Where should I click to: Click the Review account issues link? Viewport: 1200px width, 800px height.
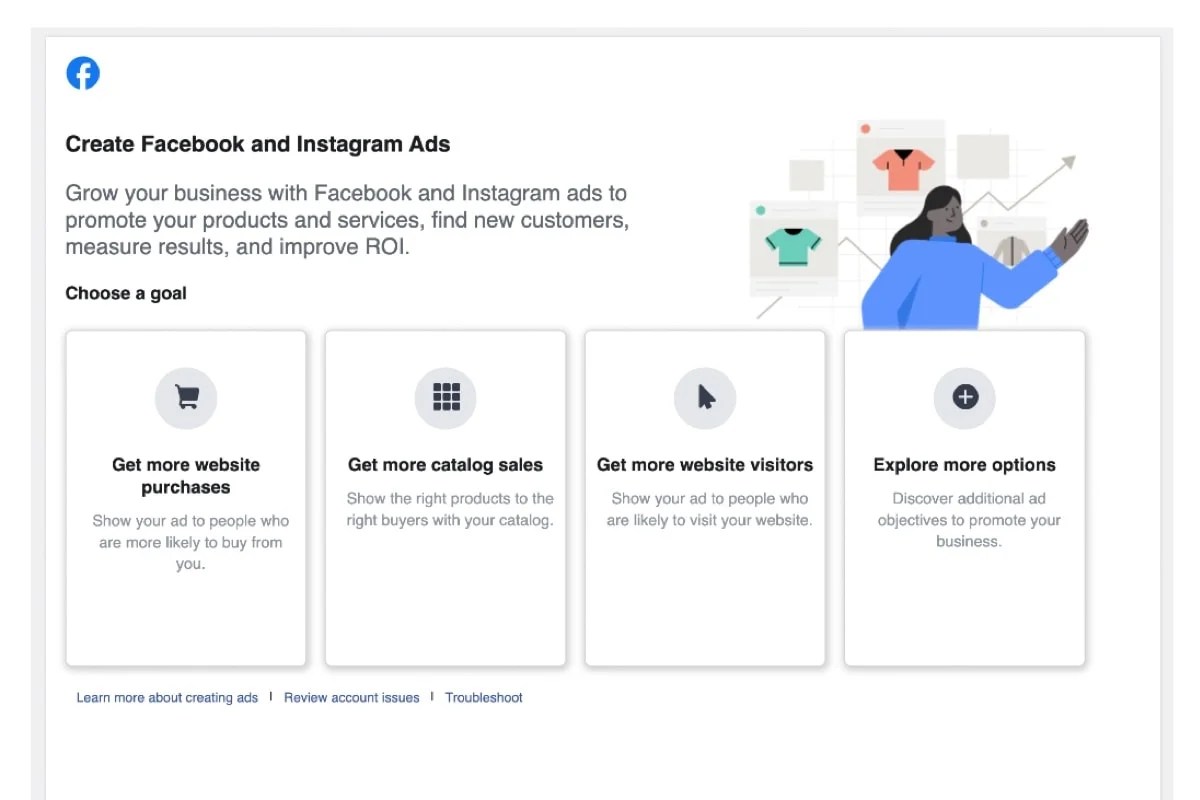point(352,697)
